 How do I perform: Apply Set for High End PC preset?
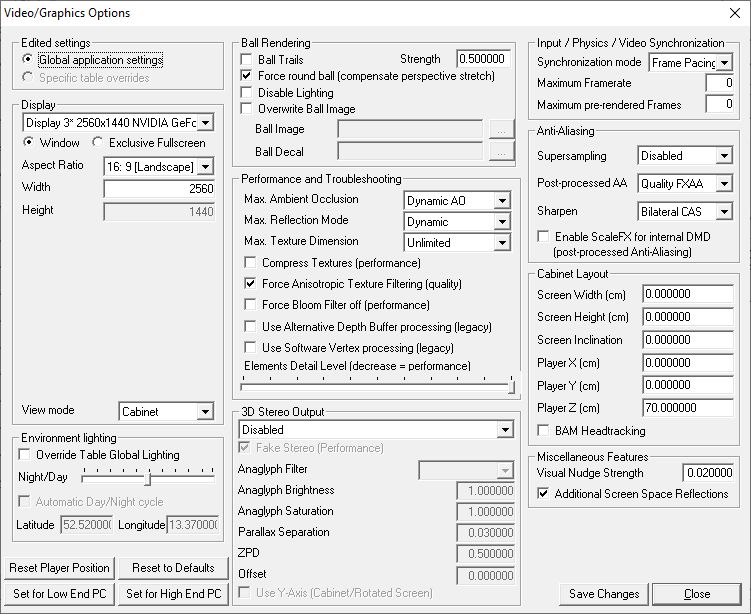[x=173, y=594]
